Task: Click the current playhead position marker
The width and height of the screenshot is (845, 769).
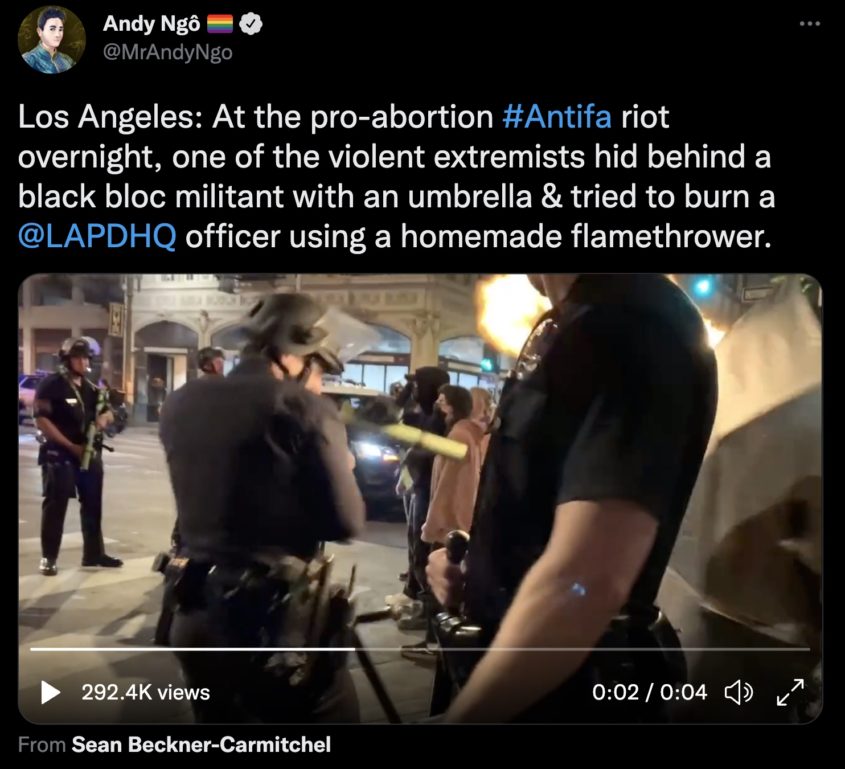Action: (354, 649)
